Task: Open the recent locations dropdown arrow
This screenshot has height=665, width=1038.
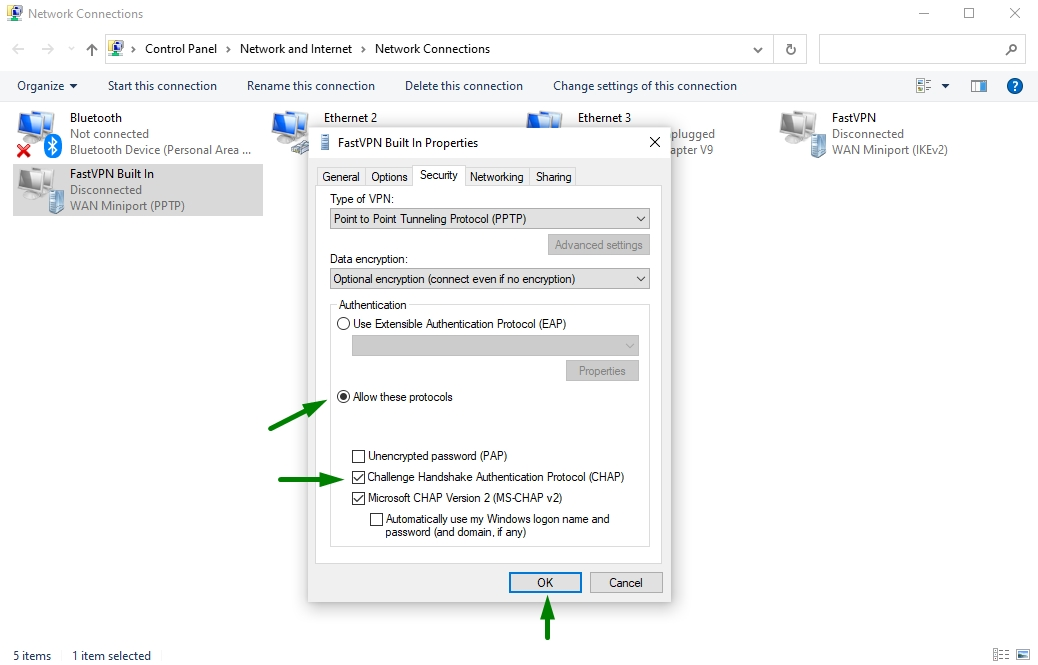Action: pos(71,49)
